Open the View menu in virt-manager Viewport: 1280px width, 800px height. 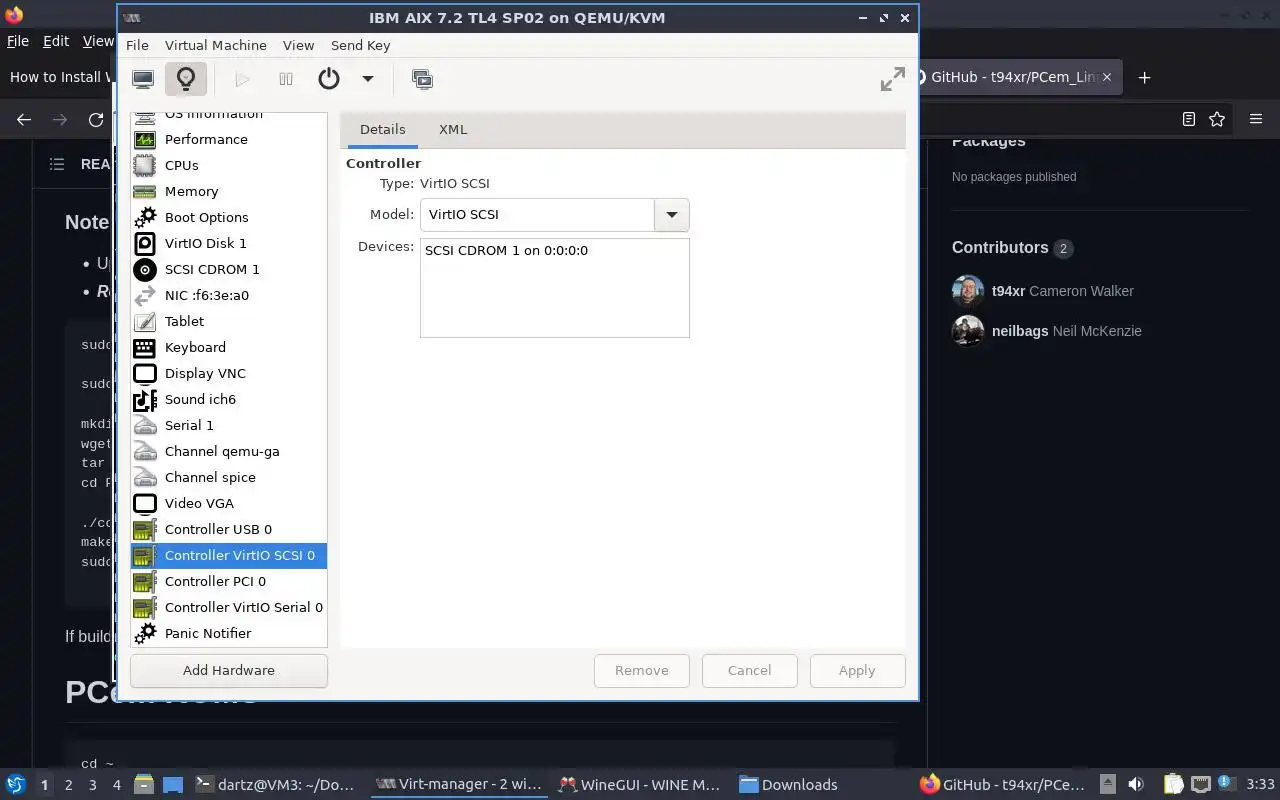point(298,45)
